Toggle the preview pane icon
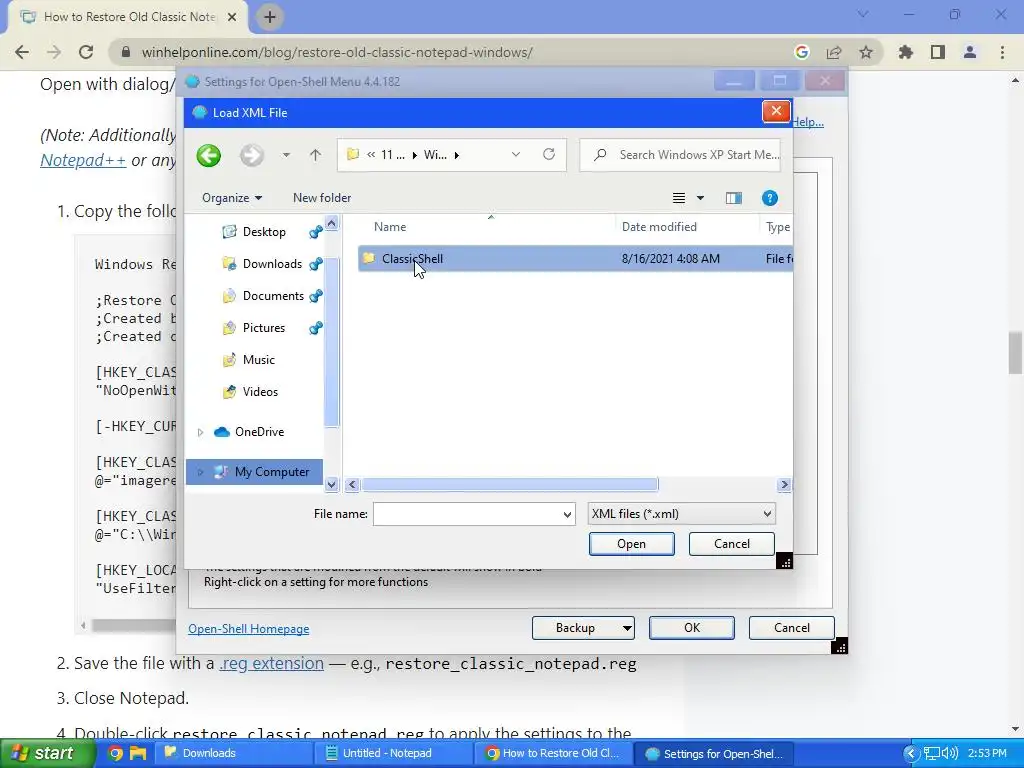 734,198
